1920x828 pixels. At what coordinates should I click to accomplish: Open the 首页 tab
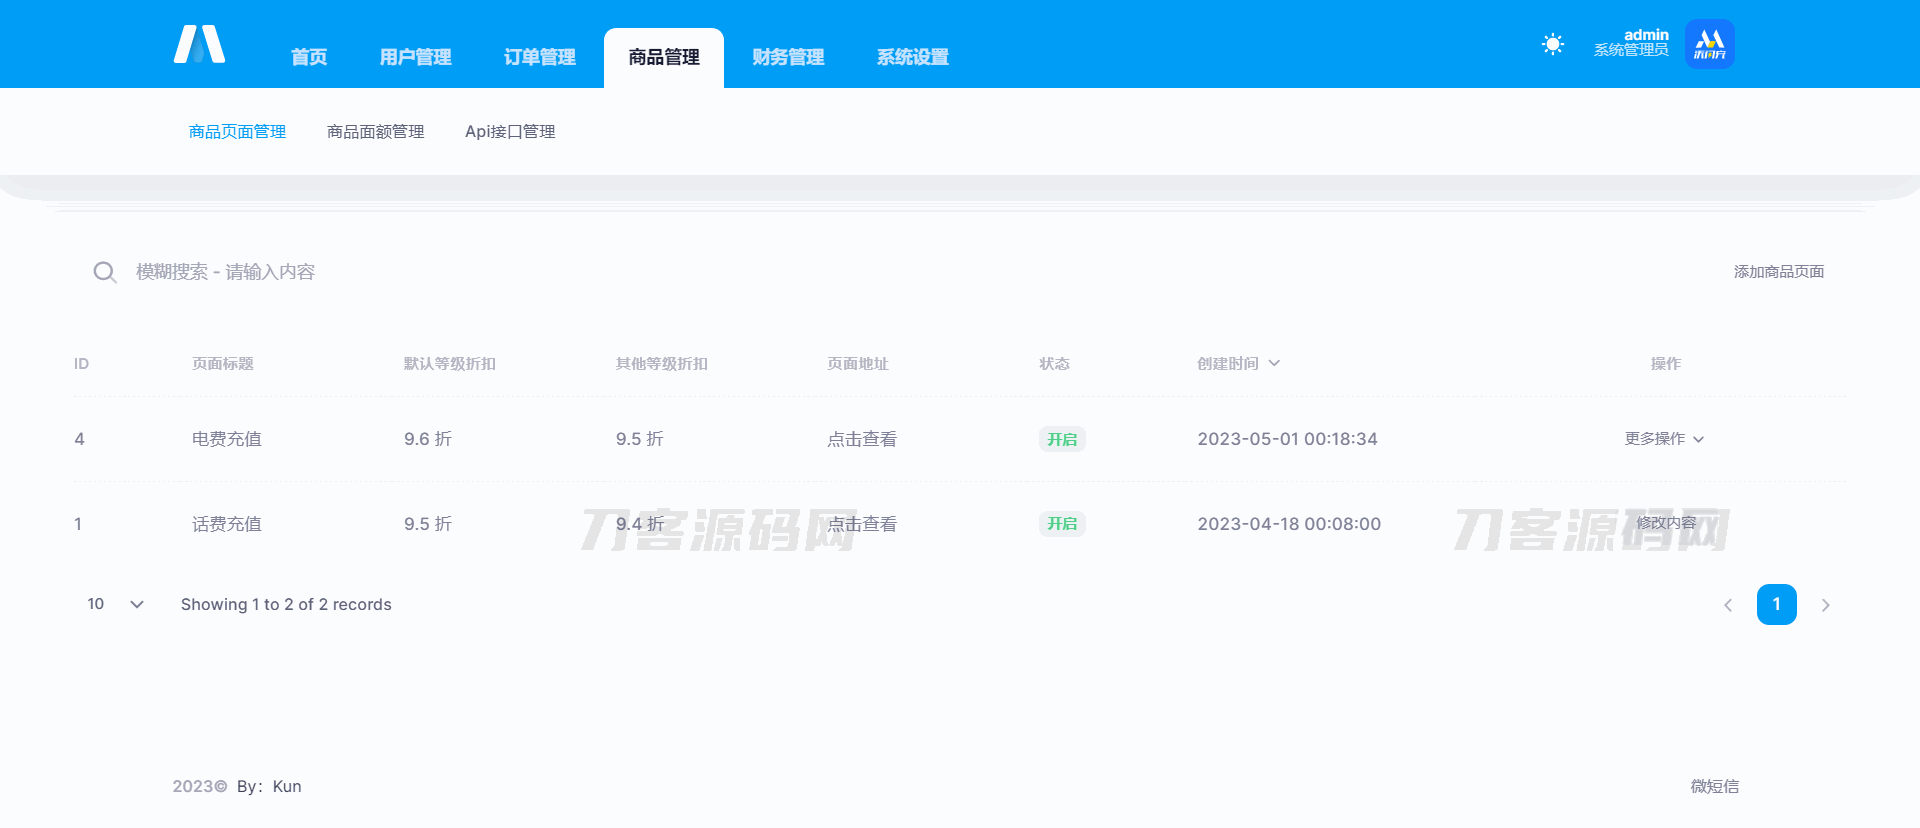[309, 57]
